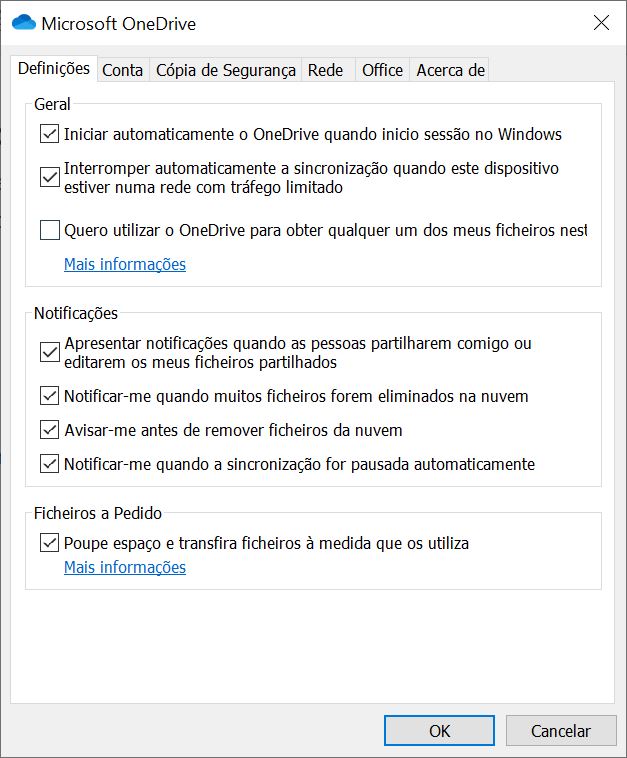Image resolution: width=627 pixels, height=758 pixels.
Task: Disable starting OneDrive automatically at Windows sign-in
Action: [50, 133]
